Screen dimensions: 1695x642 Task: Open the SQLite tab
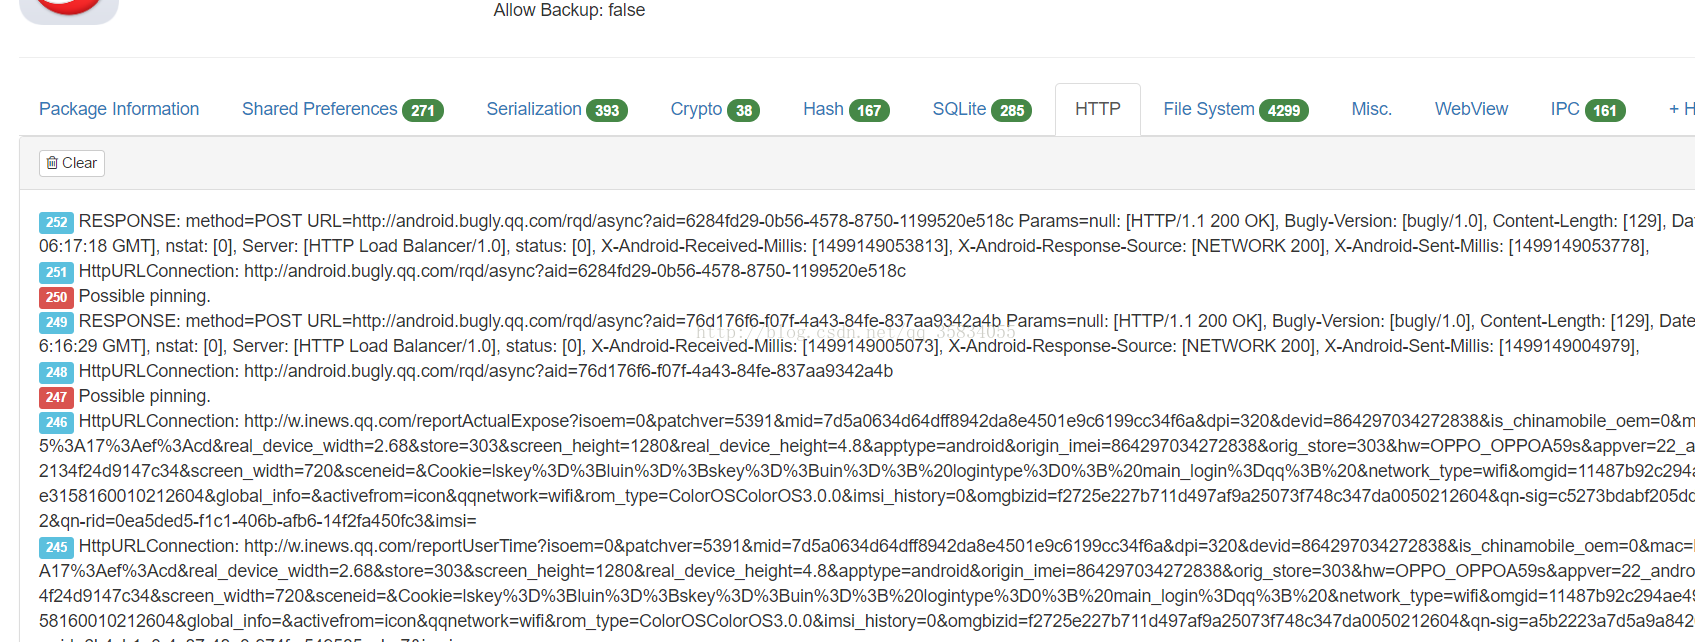pos(981,109)
